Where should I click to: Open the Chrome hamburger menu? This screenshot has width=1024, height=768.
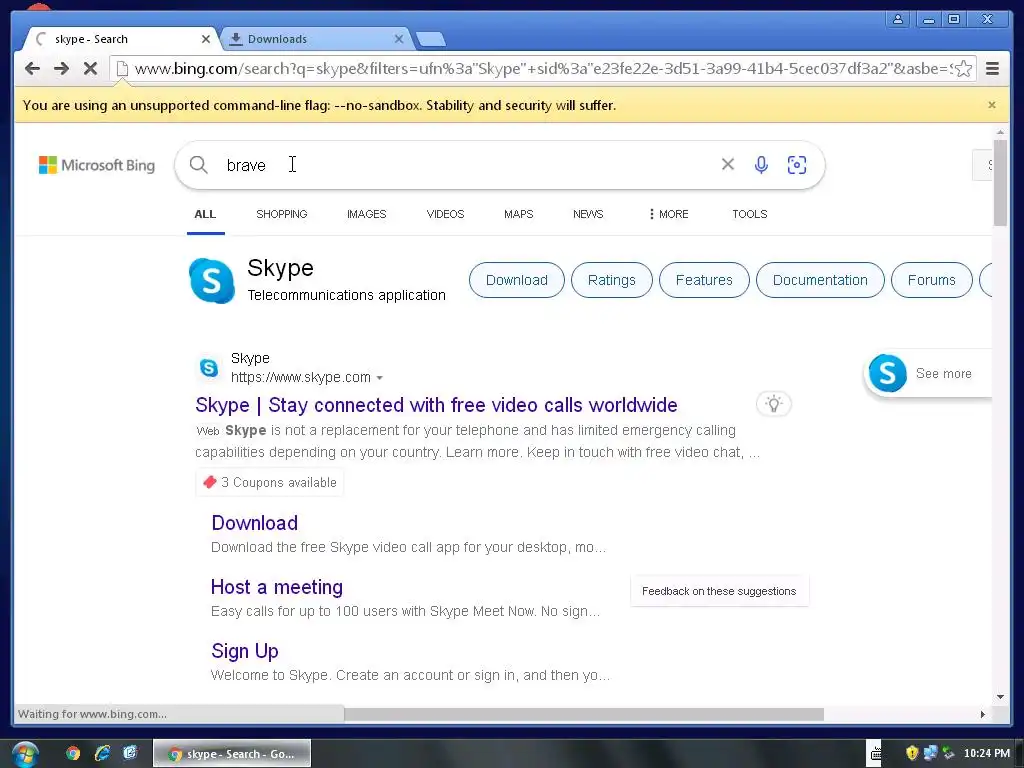coord(992,69)
